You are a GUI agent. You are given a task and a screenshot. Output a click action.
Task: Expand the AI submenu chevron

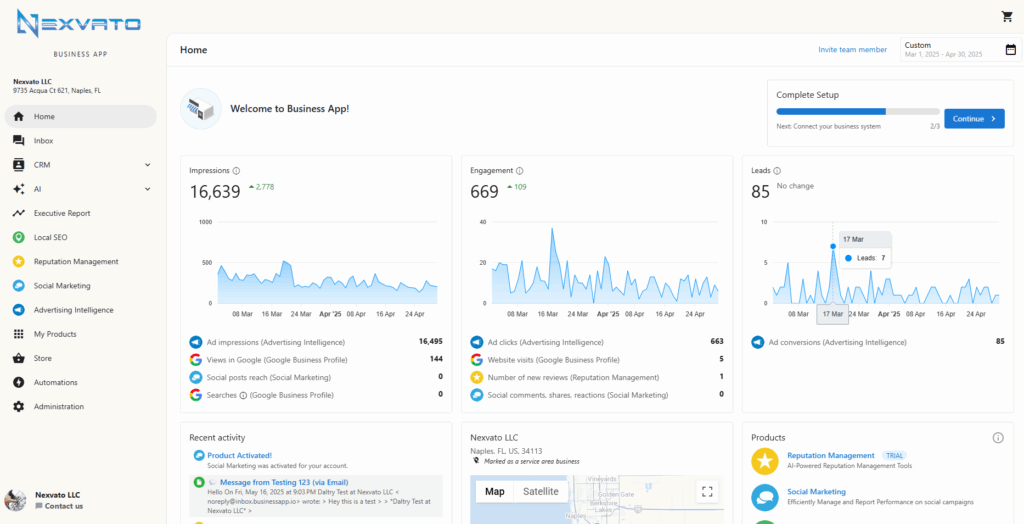(x=148, y=189)
